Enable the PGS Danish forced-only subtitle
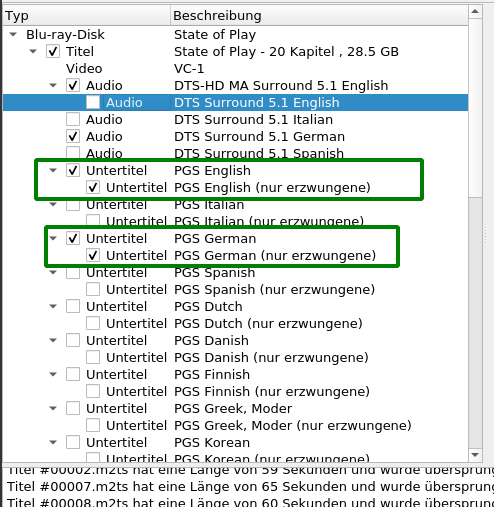Image resolution: width=494 pixels, height=507 pixels. coord(93,358)
